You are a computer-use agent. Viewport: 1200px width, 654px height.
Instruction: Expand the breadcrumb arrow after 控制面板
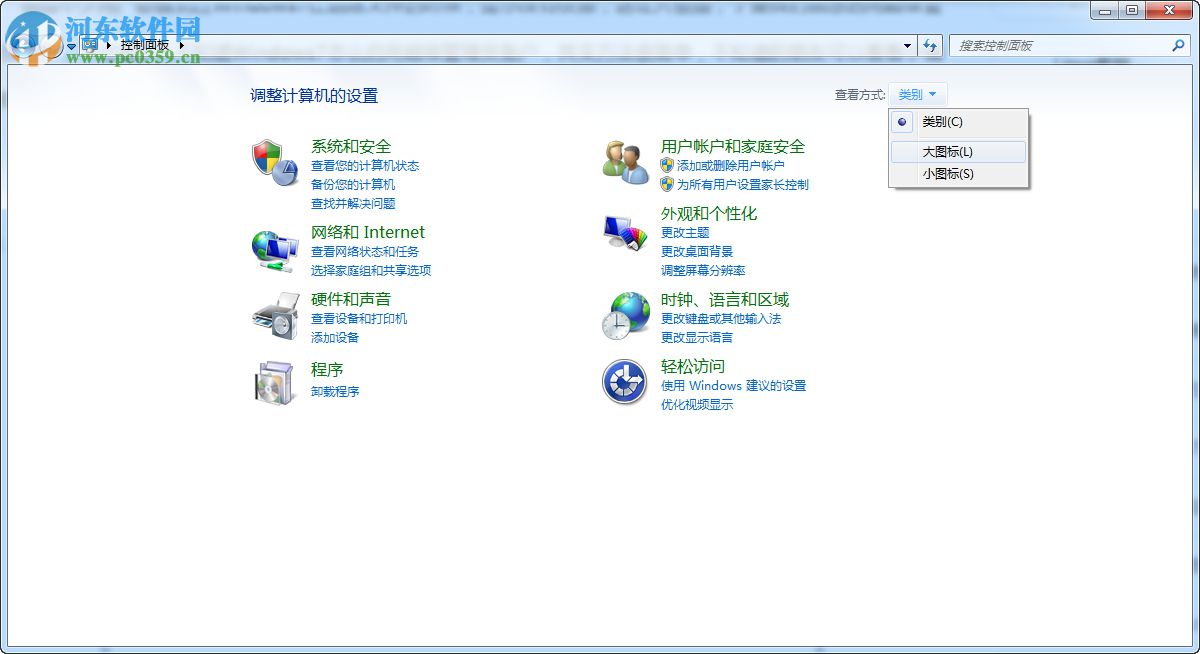(x=185, y=45)
